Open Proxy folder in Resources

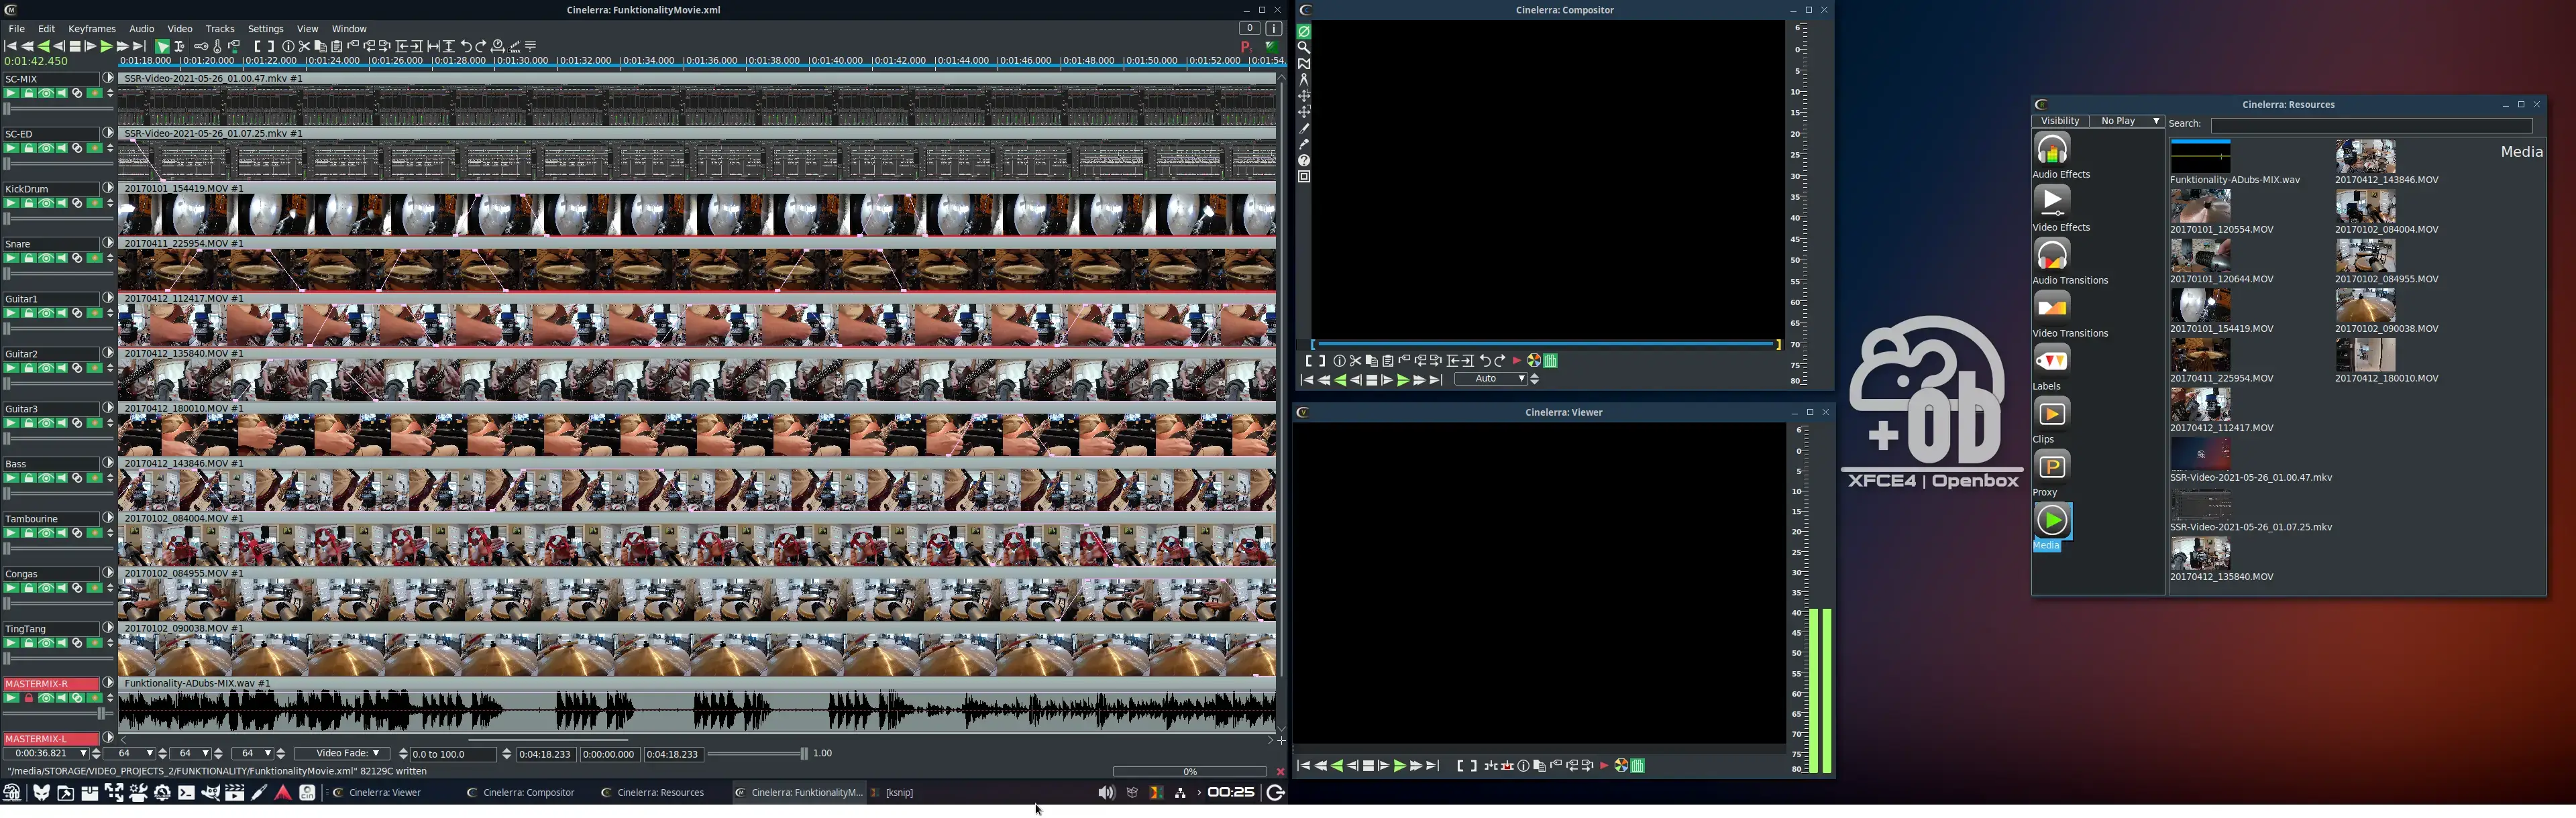pos(2053,466)
